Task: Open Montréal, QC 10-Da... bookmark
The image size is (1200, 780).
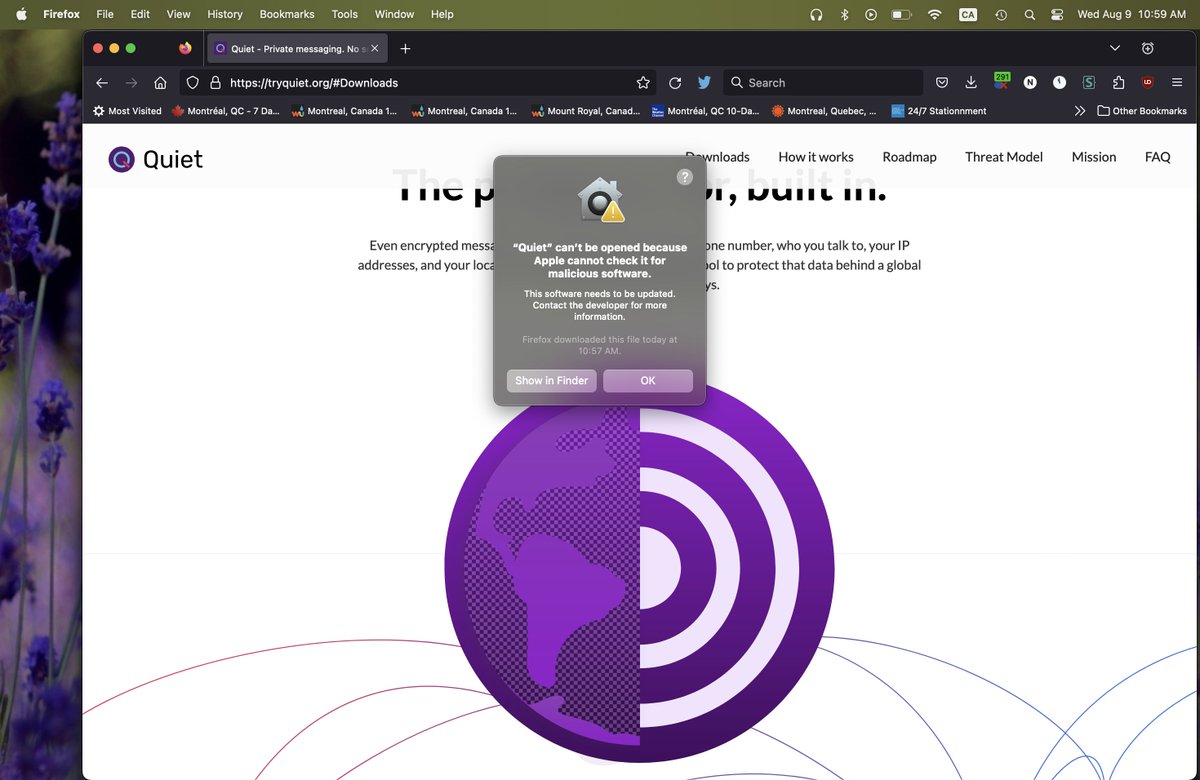Action: point(706,111)
